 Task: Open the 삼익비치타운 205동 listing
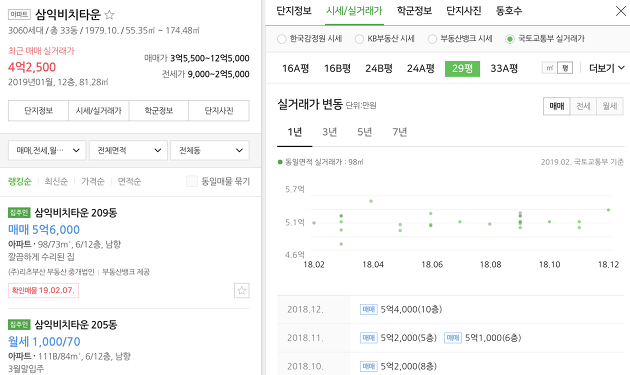click(76, 325)
